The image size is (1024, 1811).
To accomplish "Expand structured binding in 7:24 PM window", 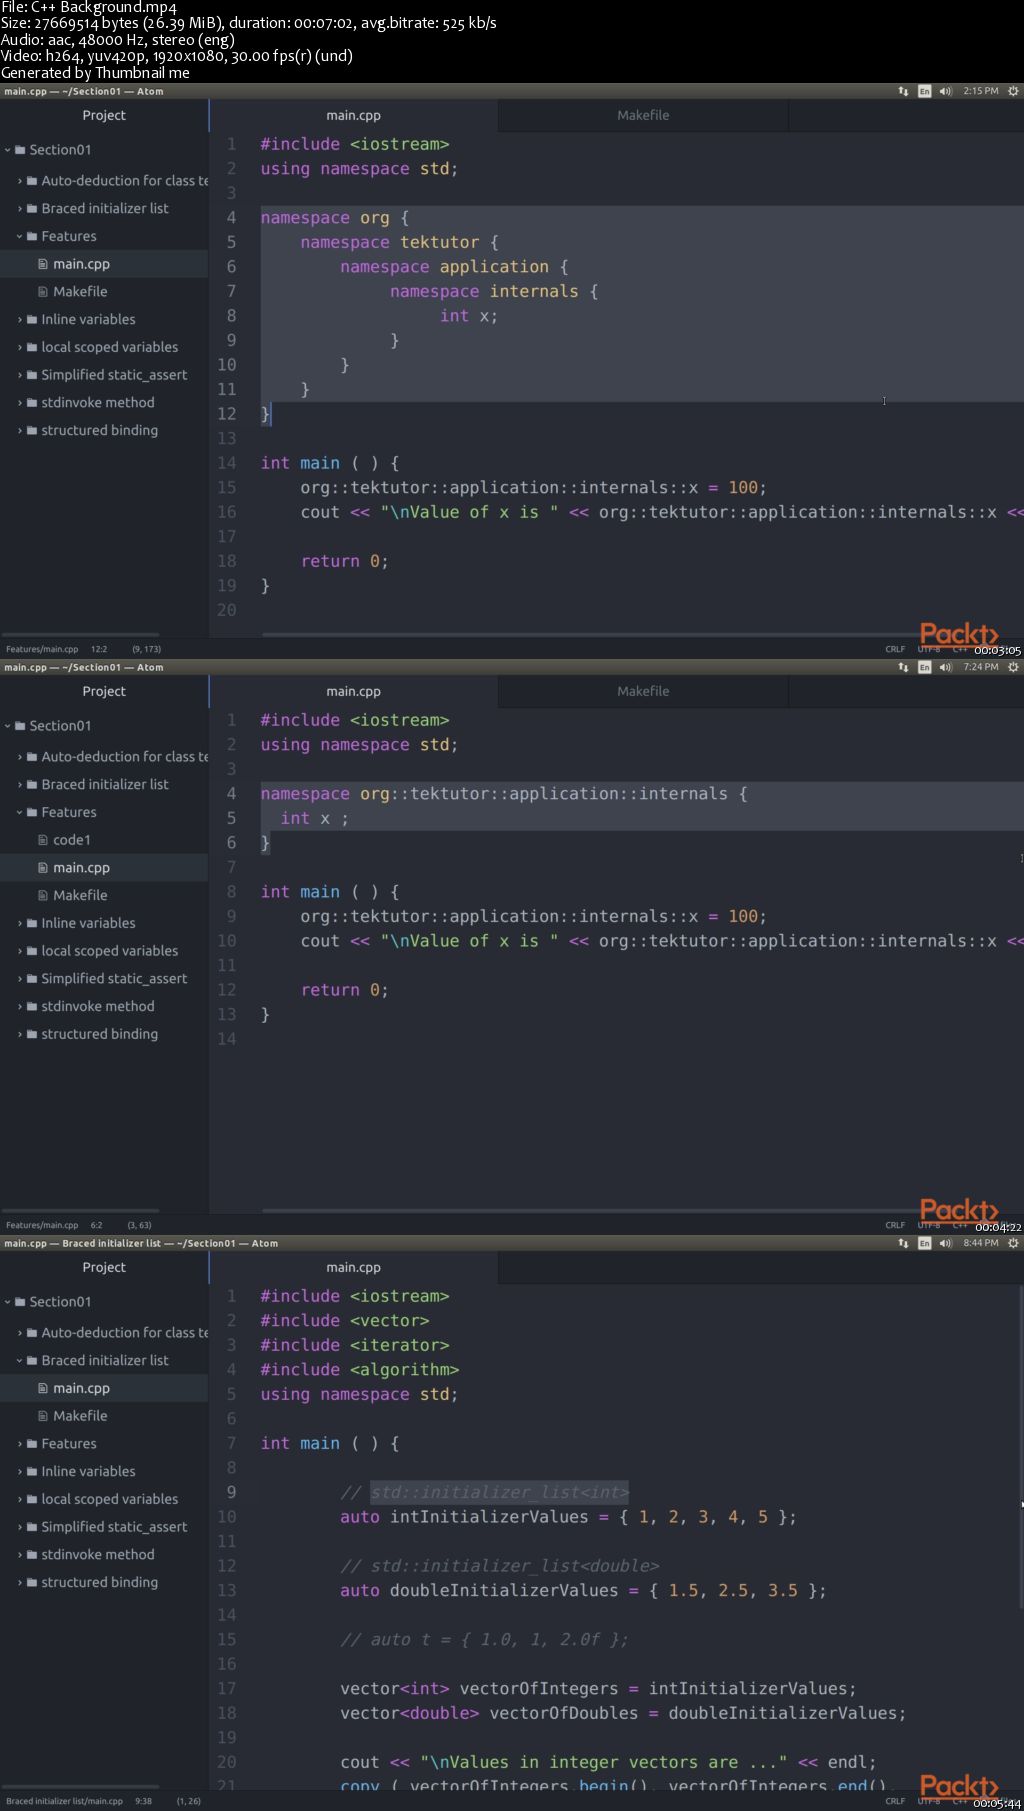I will tap(20, 1034).
